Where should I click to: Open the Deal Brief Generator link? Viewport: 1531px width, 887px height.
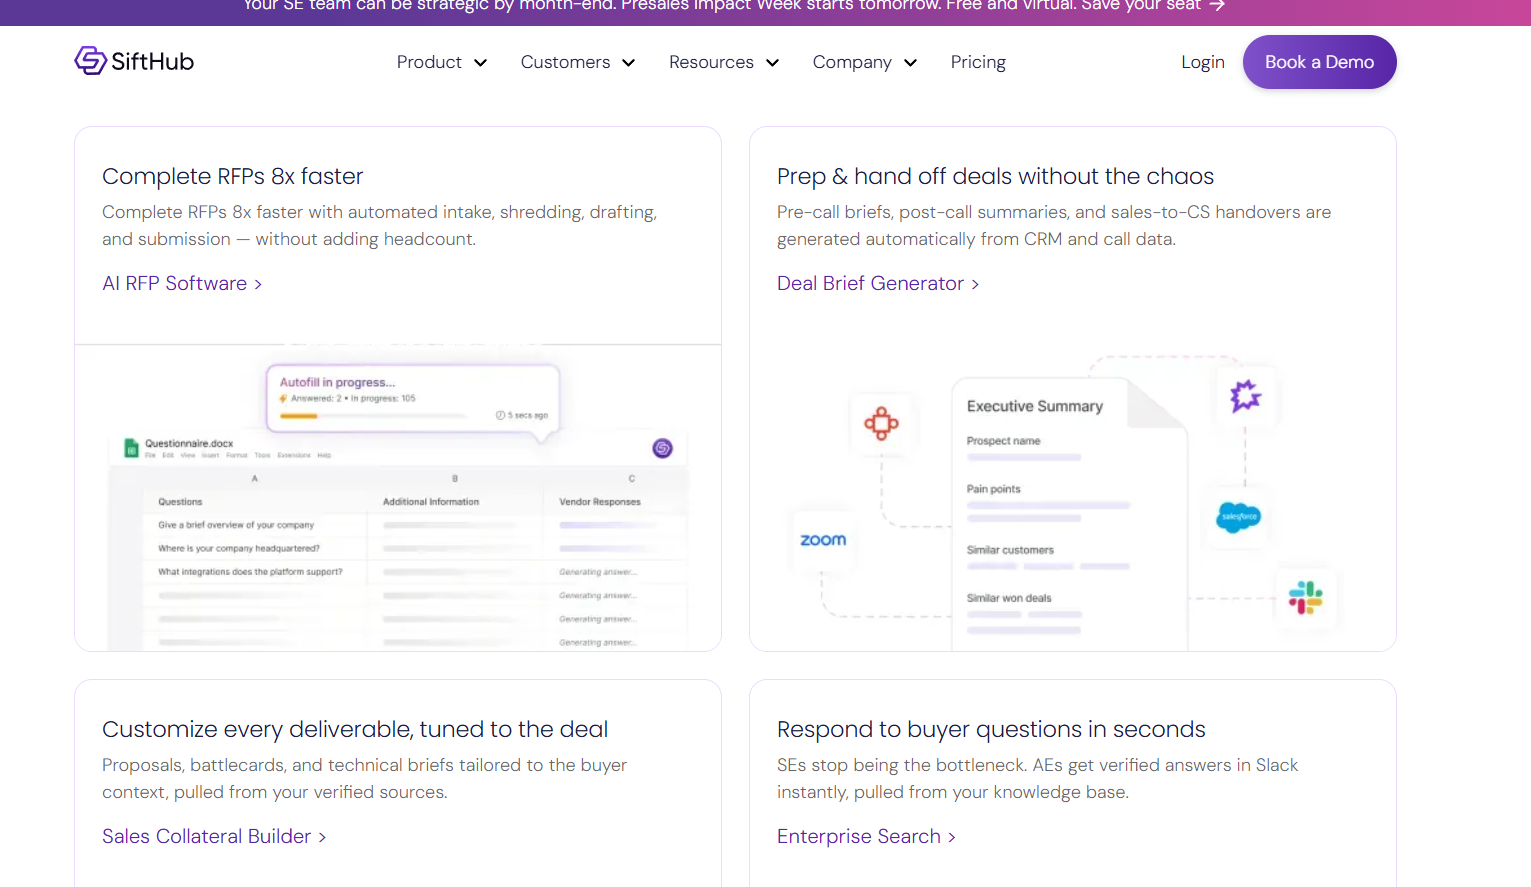(x=878, y=284)
